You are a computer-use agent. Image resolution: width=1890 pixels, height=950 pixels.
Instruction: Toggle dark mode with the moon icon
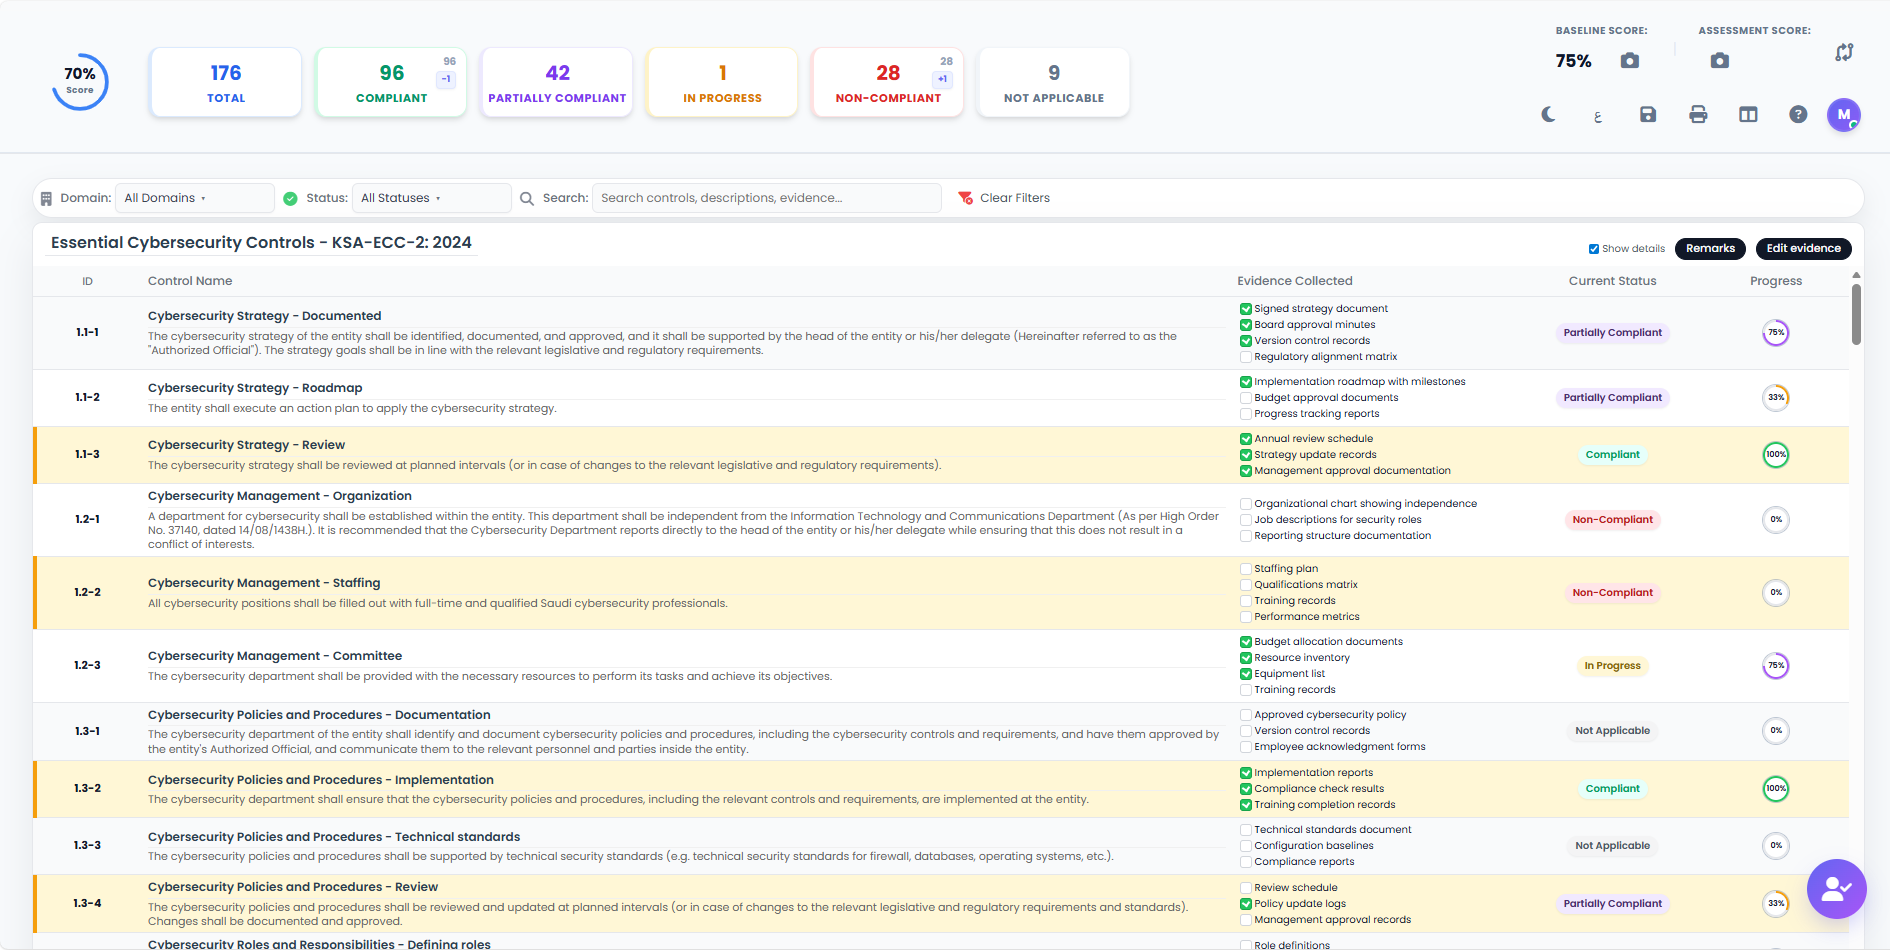point(1548,115)
